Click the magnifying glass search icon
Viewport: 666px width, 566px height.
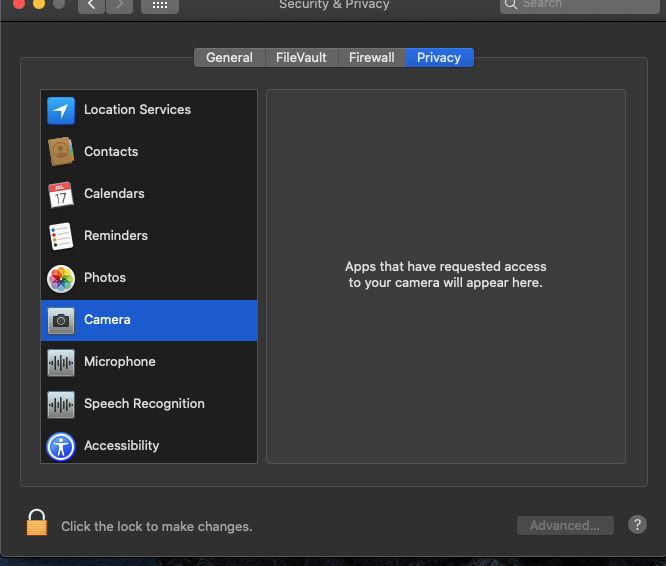pos(511,5)
